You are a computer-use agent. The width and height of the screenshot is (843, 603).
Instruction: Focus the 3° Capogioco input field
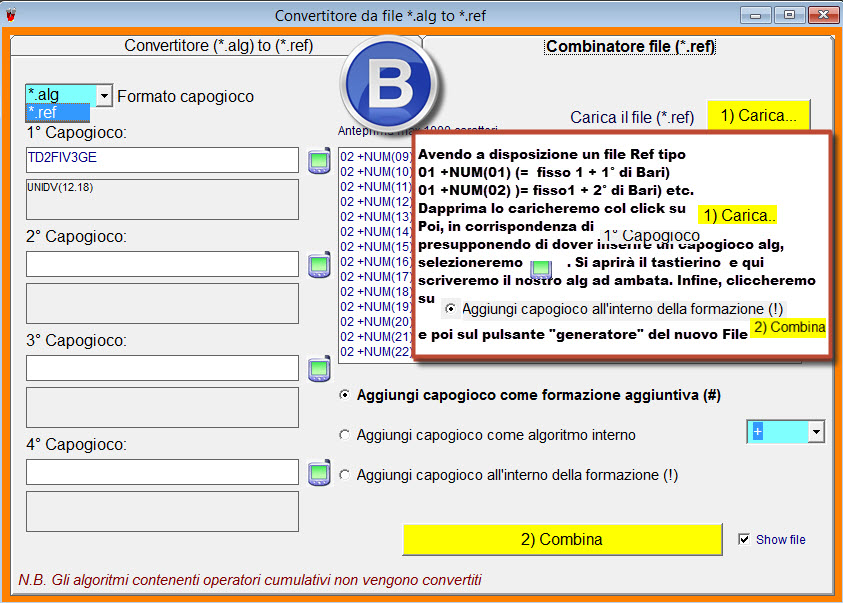coord(162,368)
